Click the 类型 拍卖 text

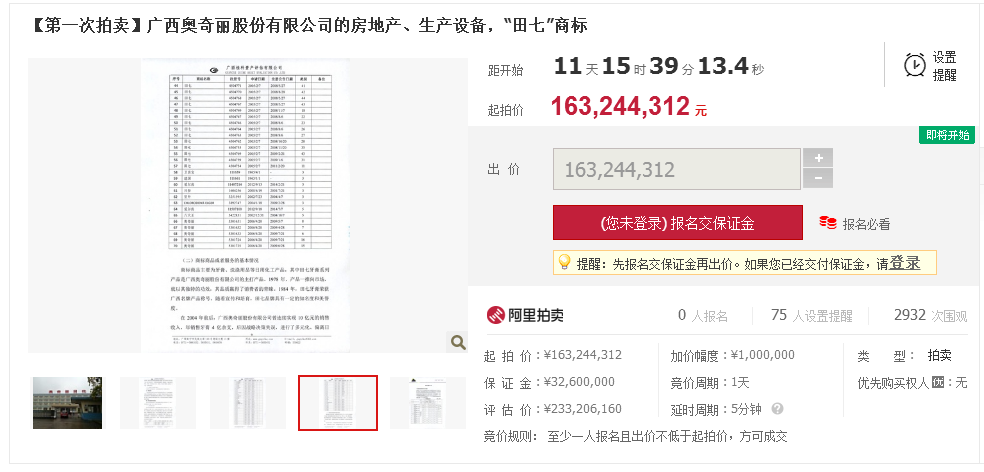point(904,356)
